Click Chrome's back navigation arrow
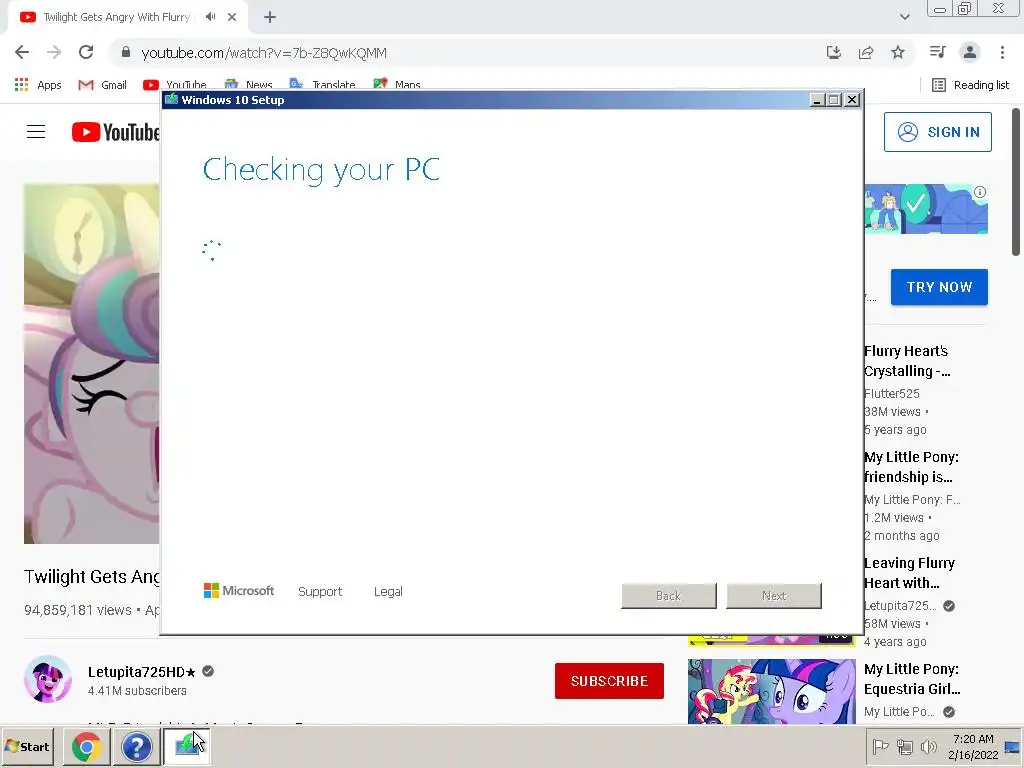Image resolution: width=1024 pixels, height=768 pixels. click(22, 52)
